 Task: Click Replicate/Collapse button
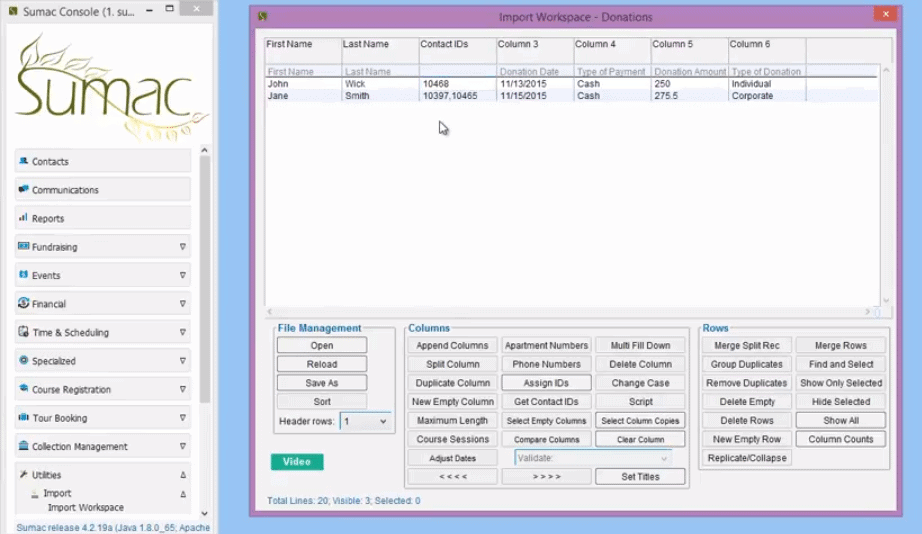point(747,458)
